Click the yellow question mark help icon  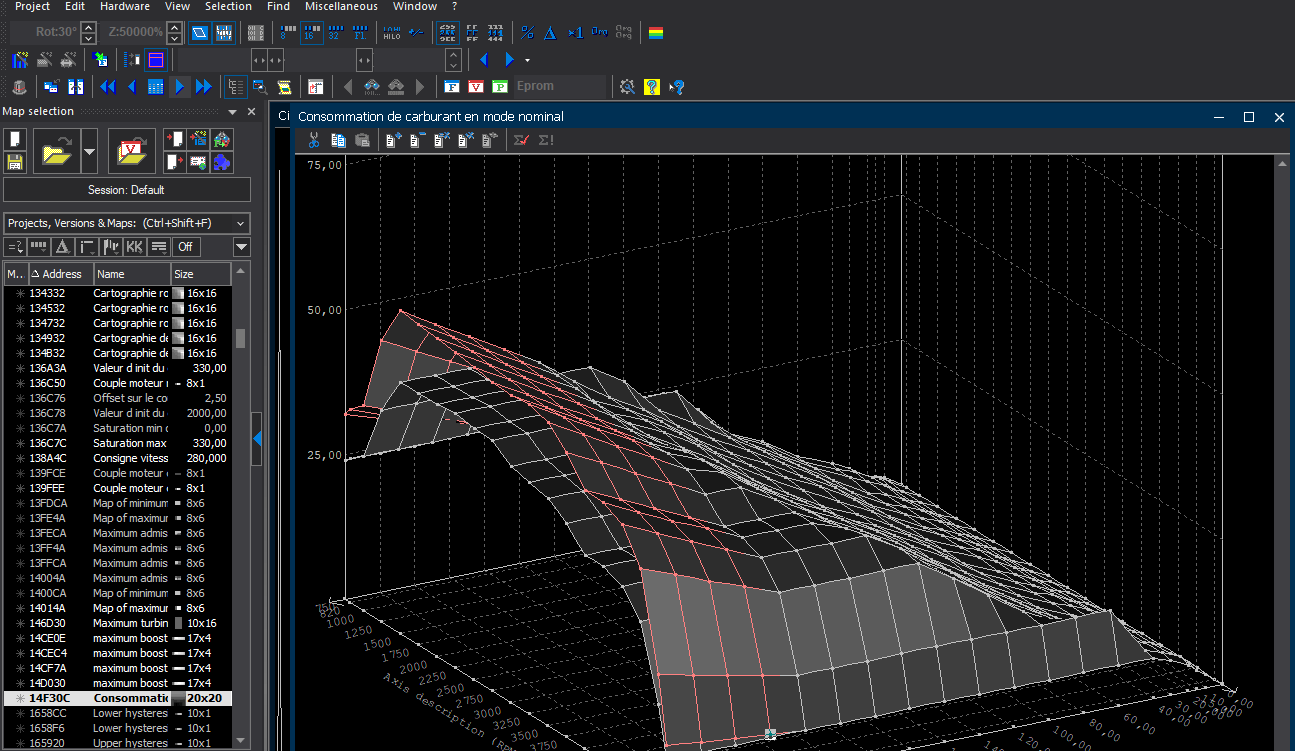point(652,87)
